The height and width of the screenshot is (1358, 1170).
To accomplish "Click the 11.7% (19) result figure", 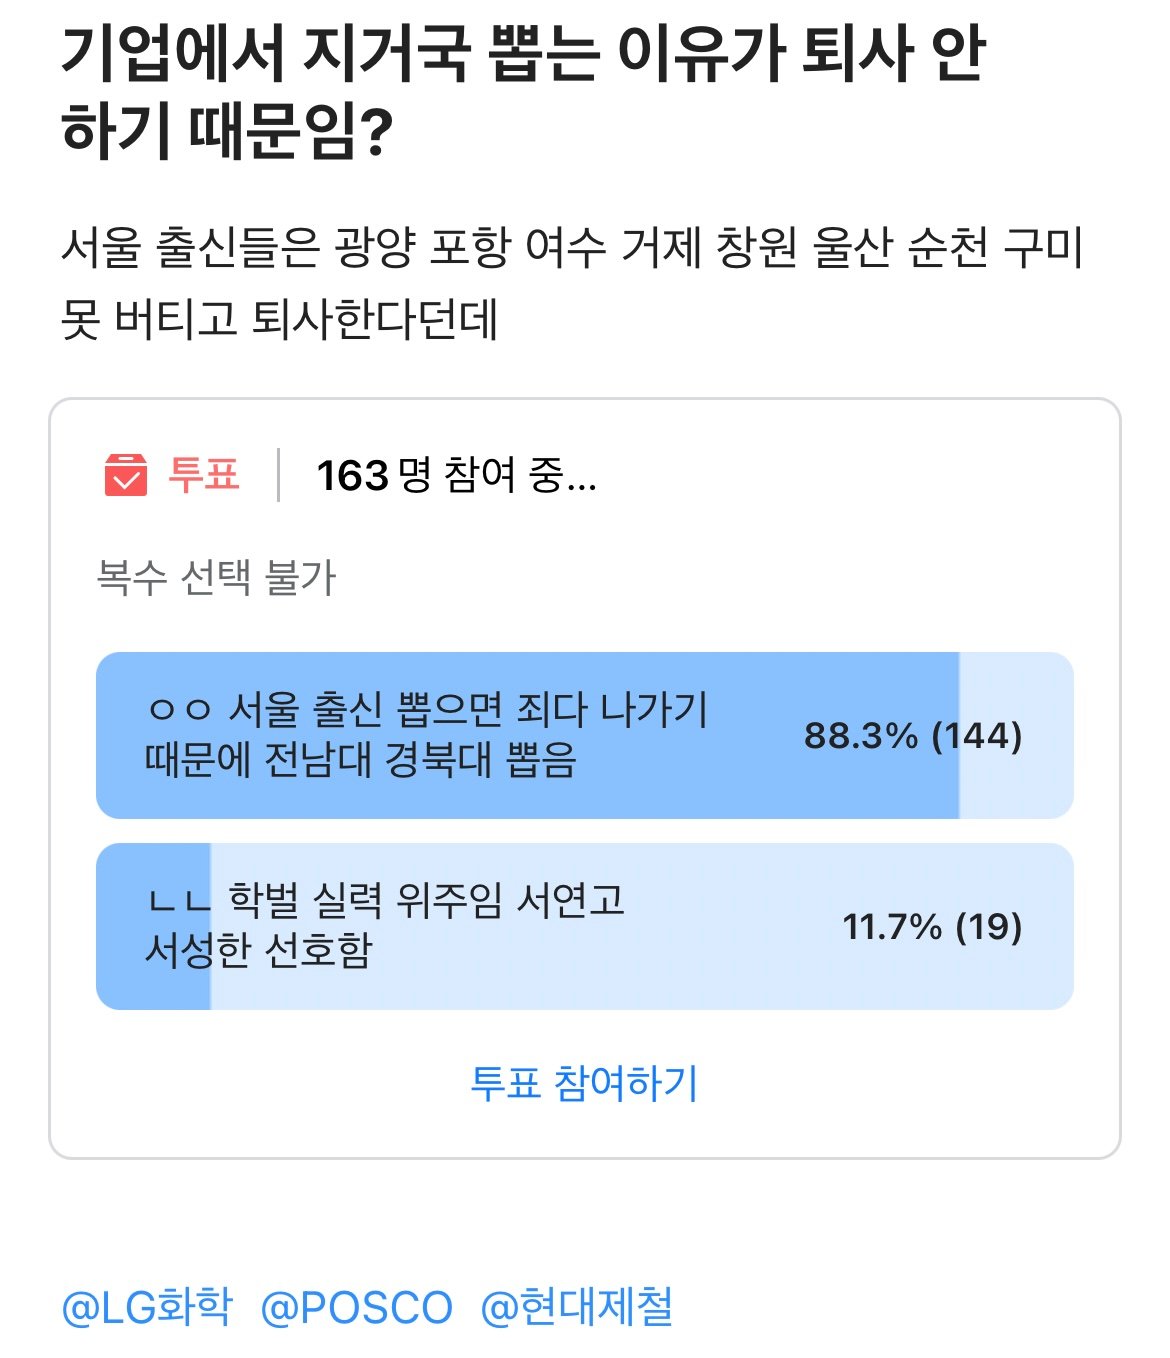I will click(932, 927).
